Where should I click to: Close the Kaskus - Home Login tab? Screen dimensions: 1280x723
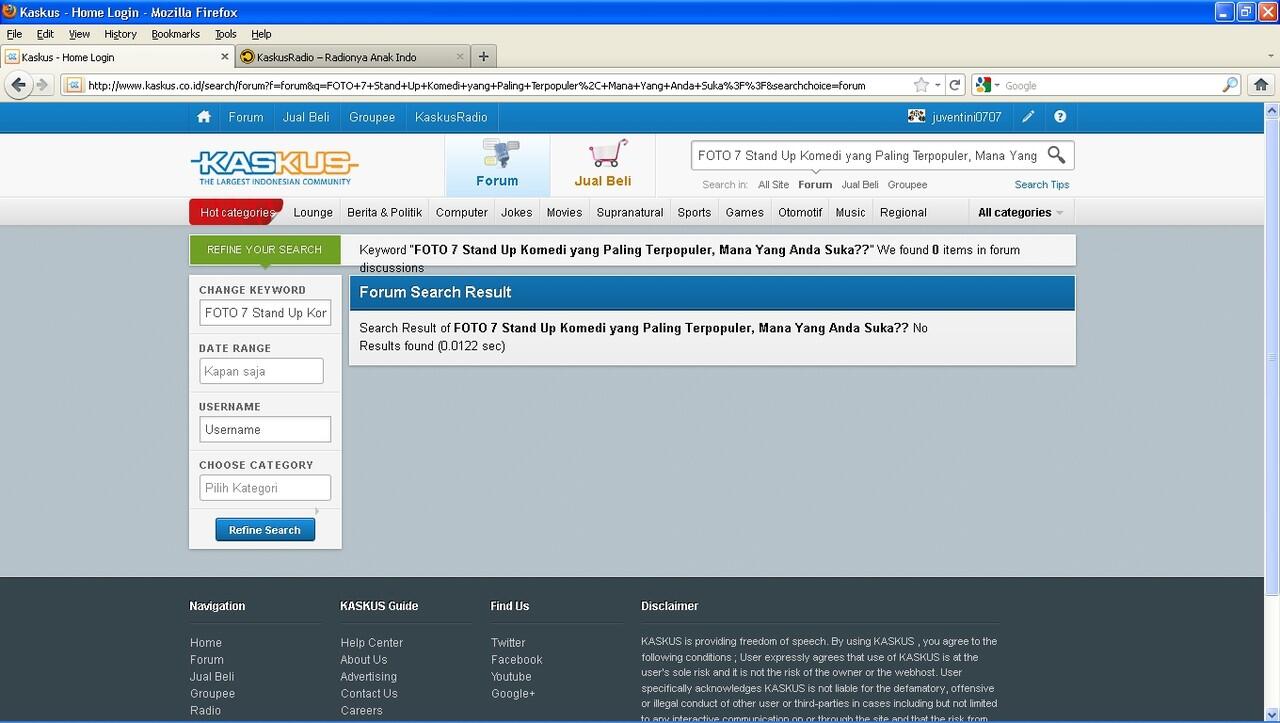coord(224,57)
